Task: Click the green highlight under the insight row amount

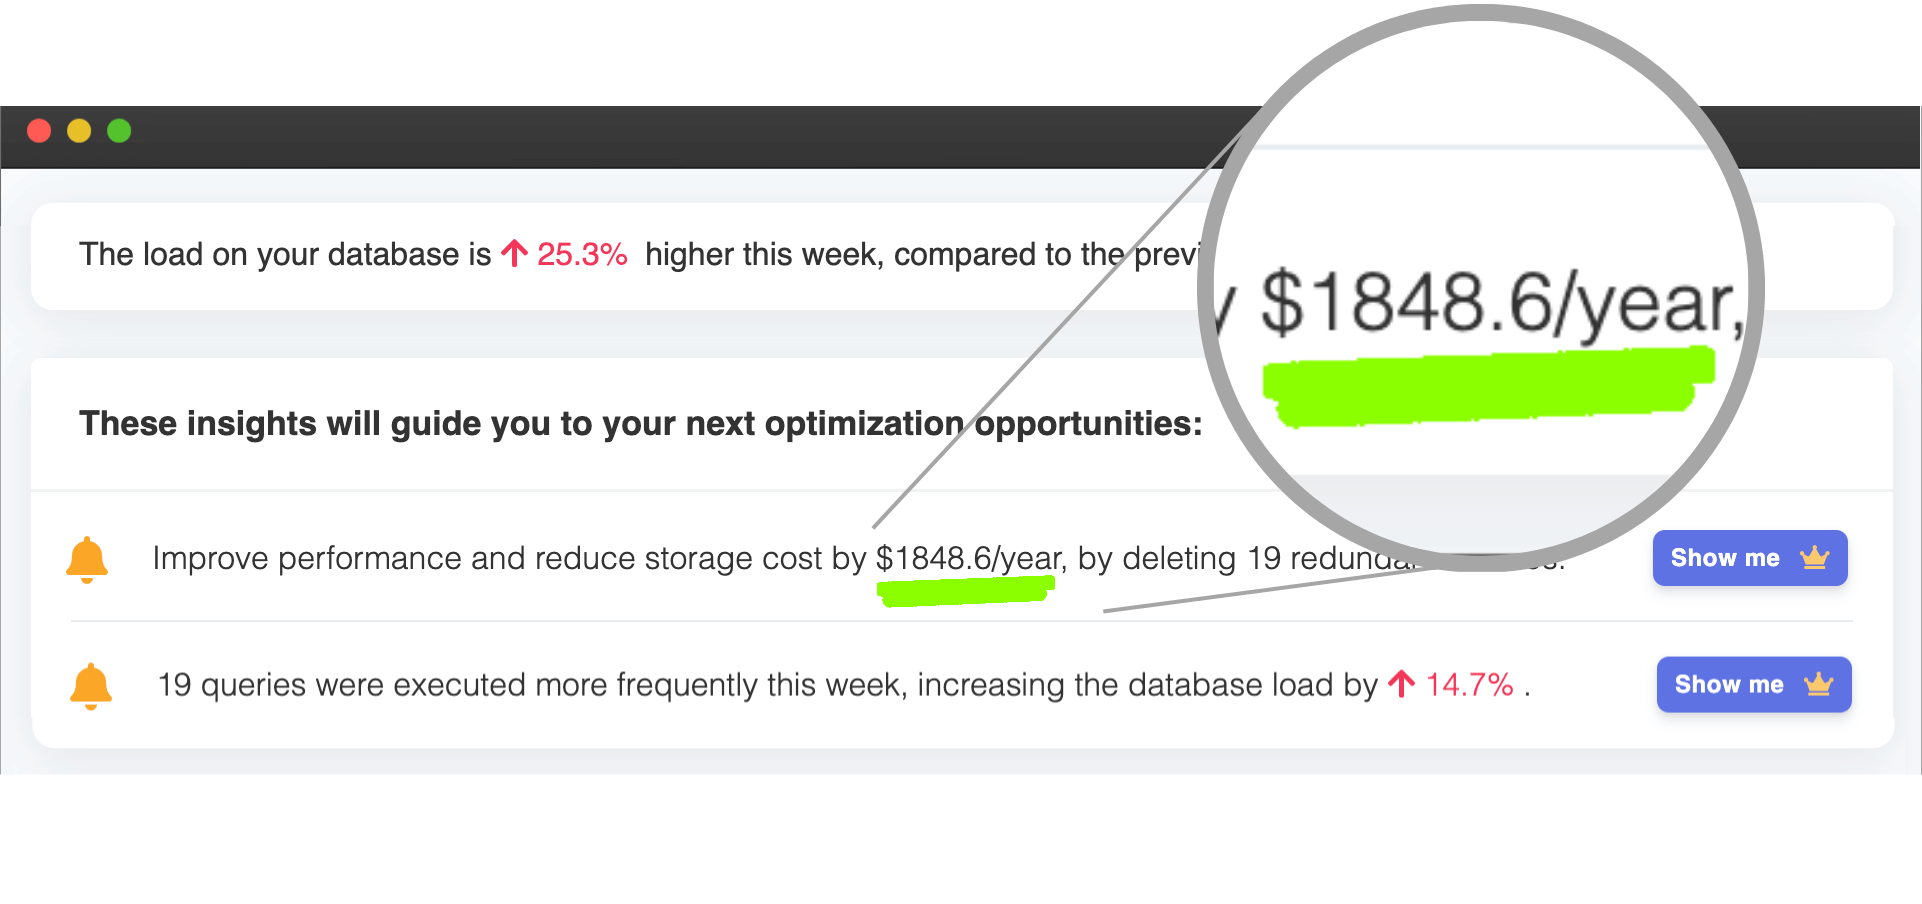Action: 965,591
